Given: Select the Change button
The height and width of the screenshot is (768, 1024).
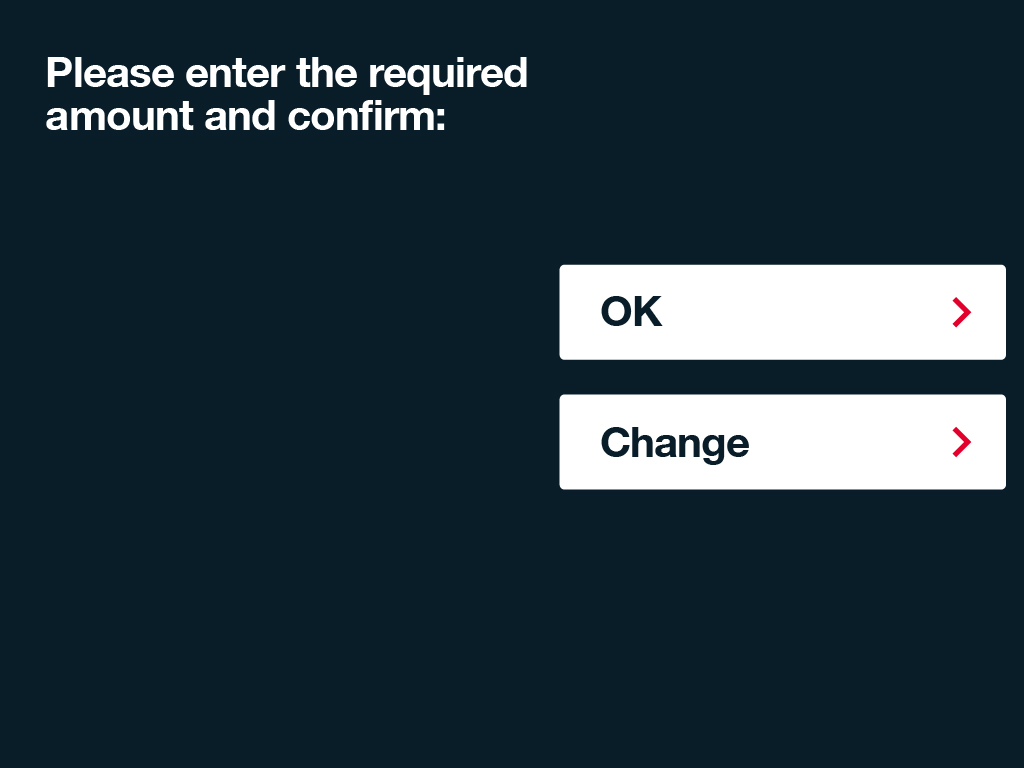Looking at the screenshot, I should coord(782,442).
